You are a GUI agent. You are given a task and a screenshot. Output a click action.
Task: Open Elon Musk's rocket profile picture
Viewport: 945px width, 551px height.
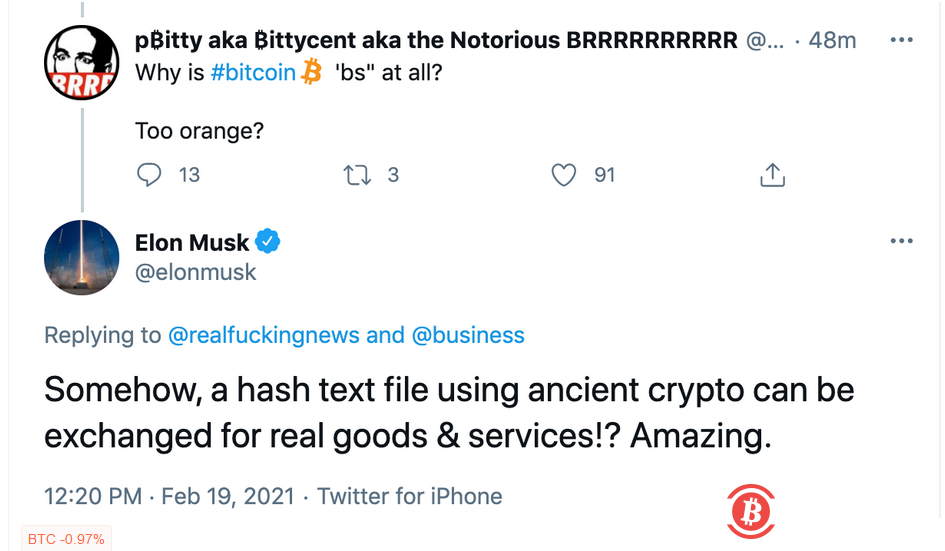(82, 258)
